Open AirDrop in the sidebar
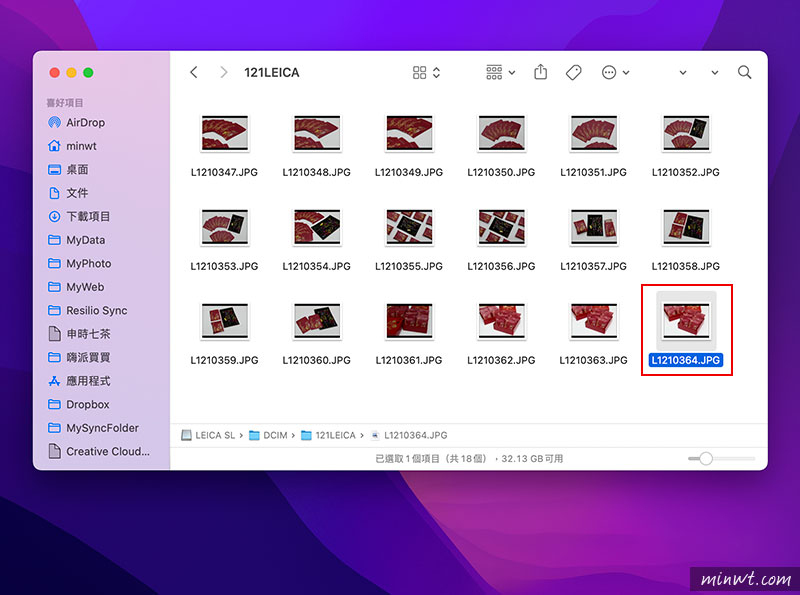800x595 pixels. pos(77,122)
